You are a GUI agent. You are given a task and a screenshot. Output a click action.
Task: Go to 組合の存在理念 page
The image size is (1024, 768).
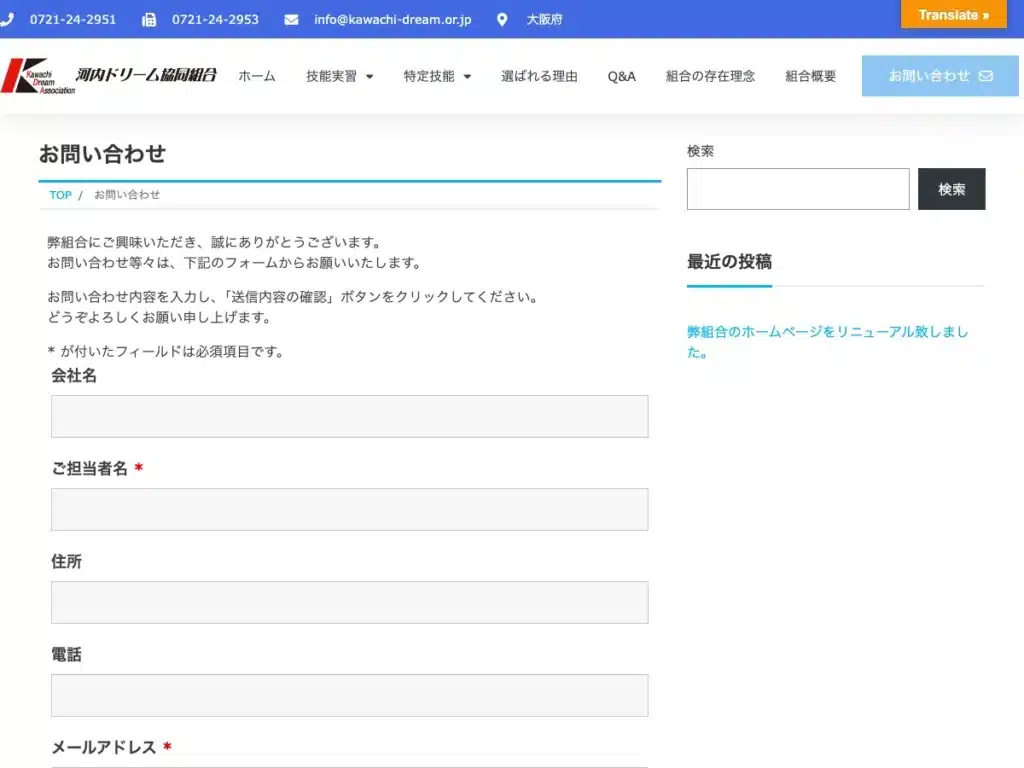[710, 76]
